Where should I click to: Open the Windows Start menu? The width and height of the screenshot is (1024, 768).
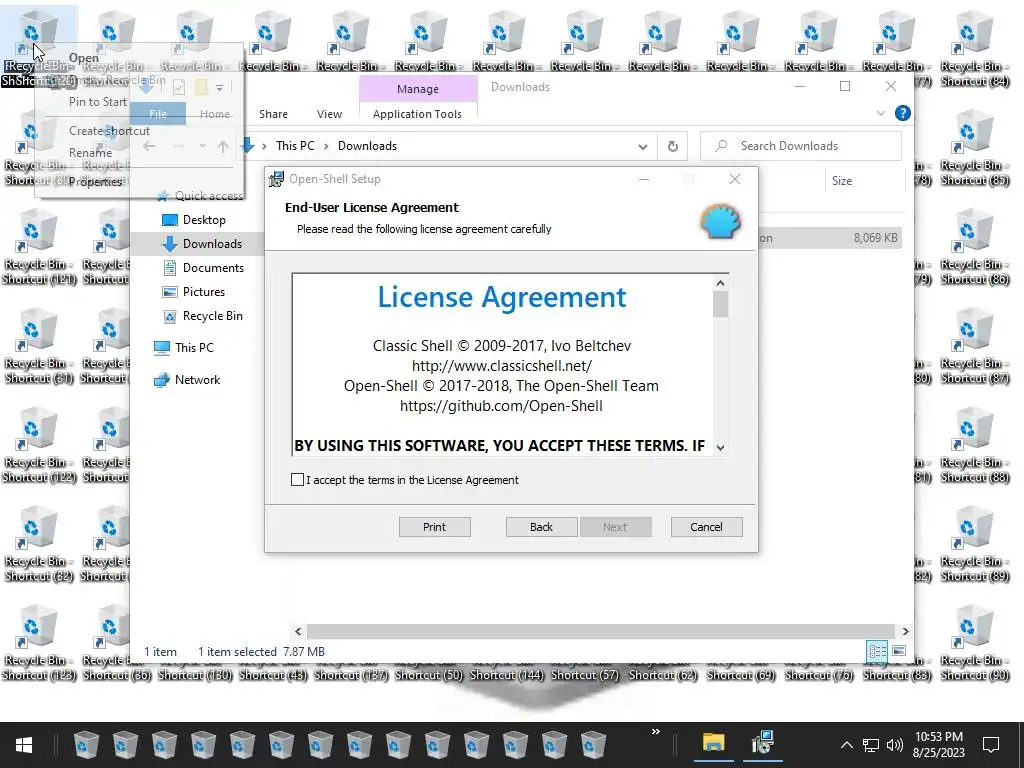click(x=24, y=745)
